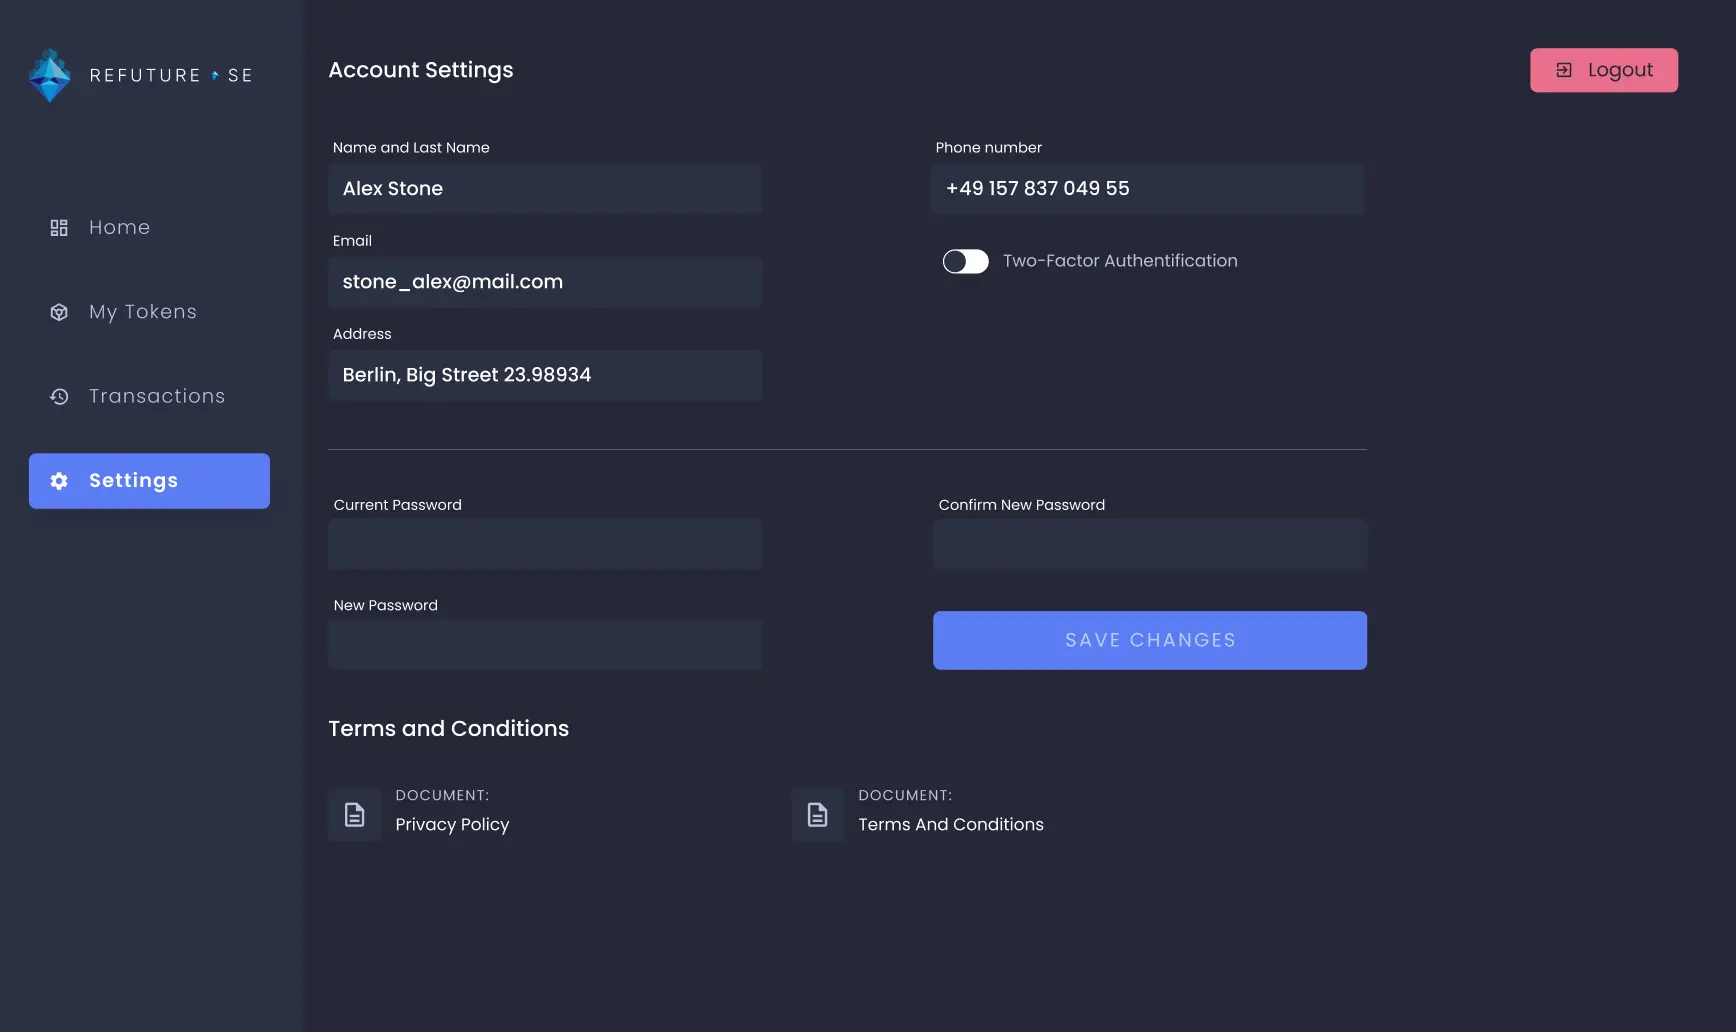
Task: Click the Settings gear icon
Action: [x=59, y=481]
